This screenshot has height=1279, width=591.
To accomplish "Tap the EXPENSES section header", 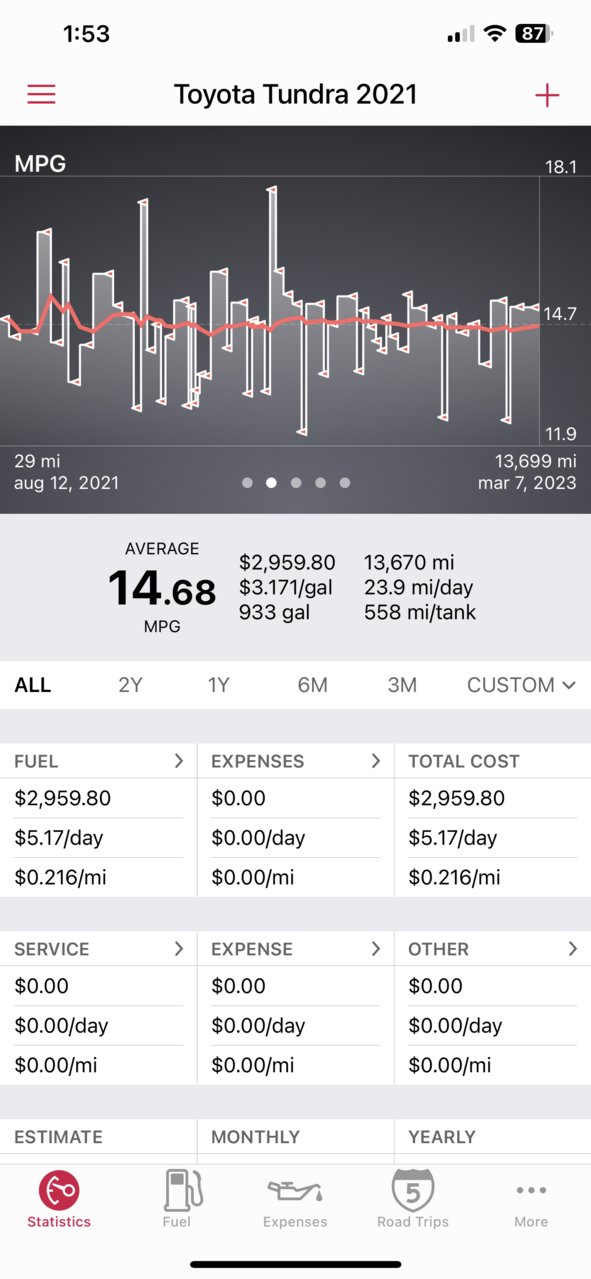I will 258,761.
